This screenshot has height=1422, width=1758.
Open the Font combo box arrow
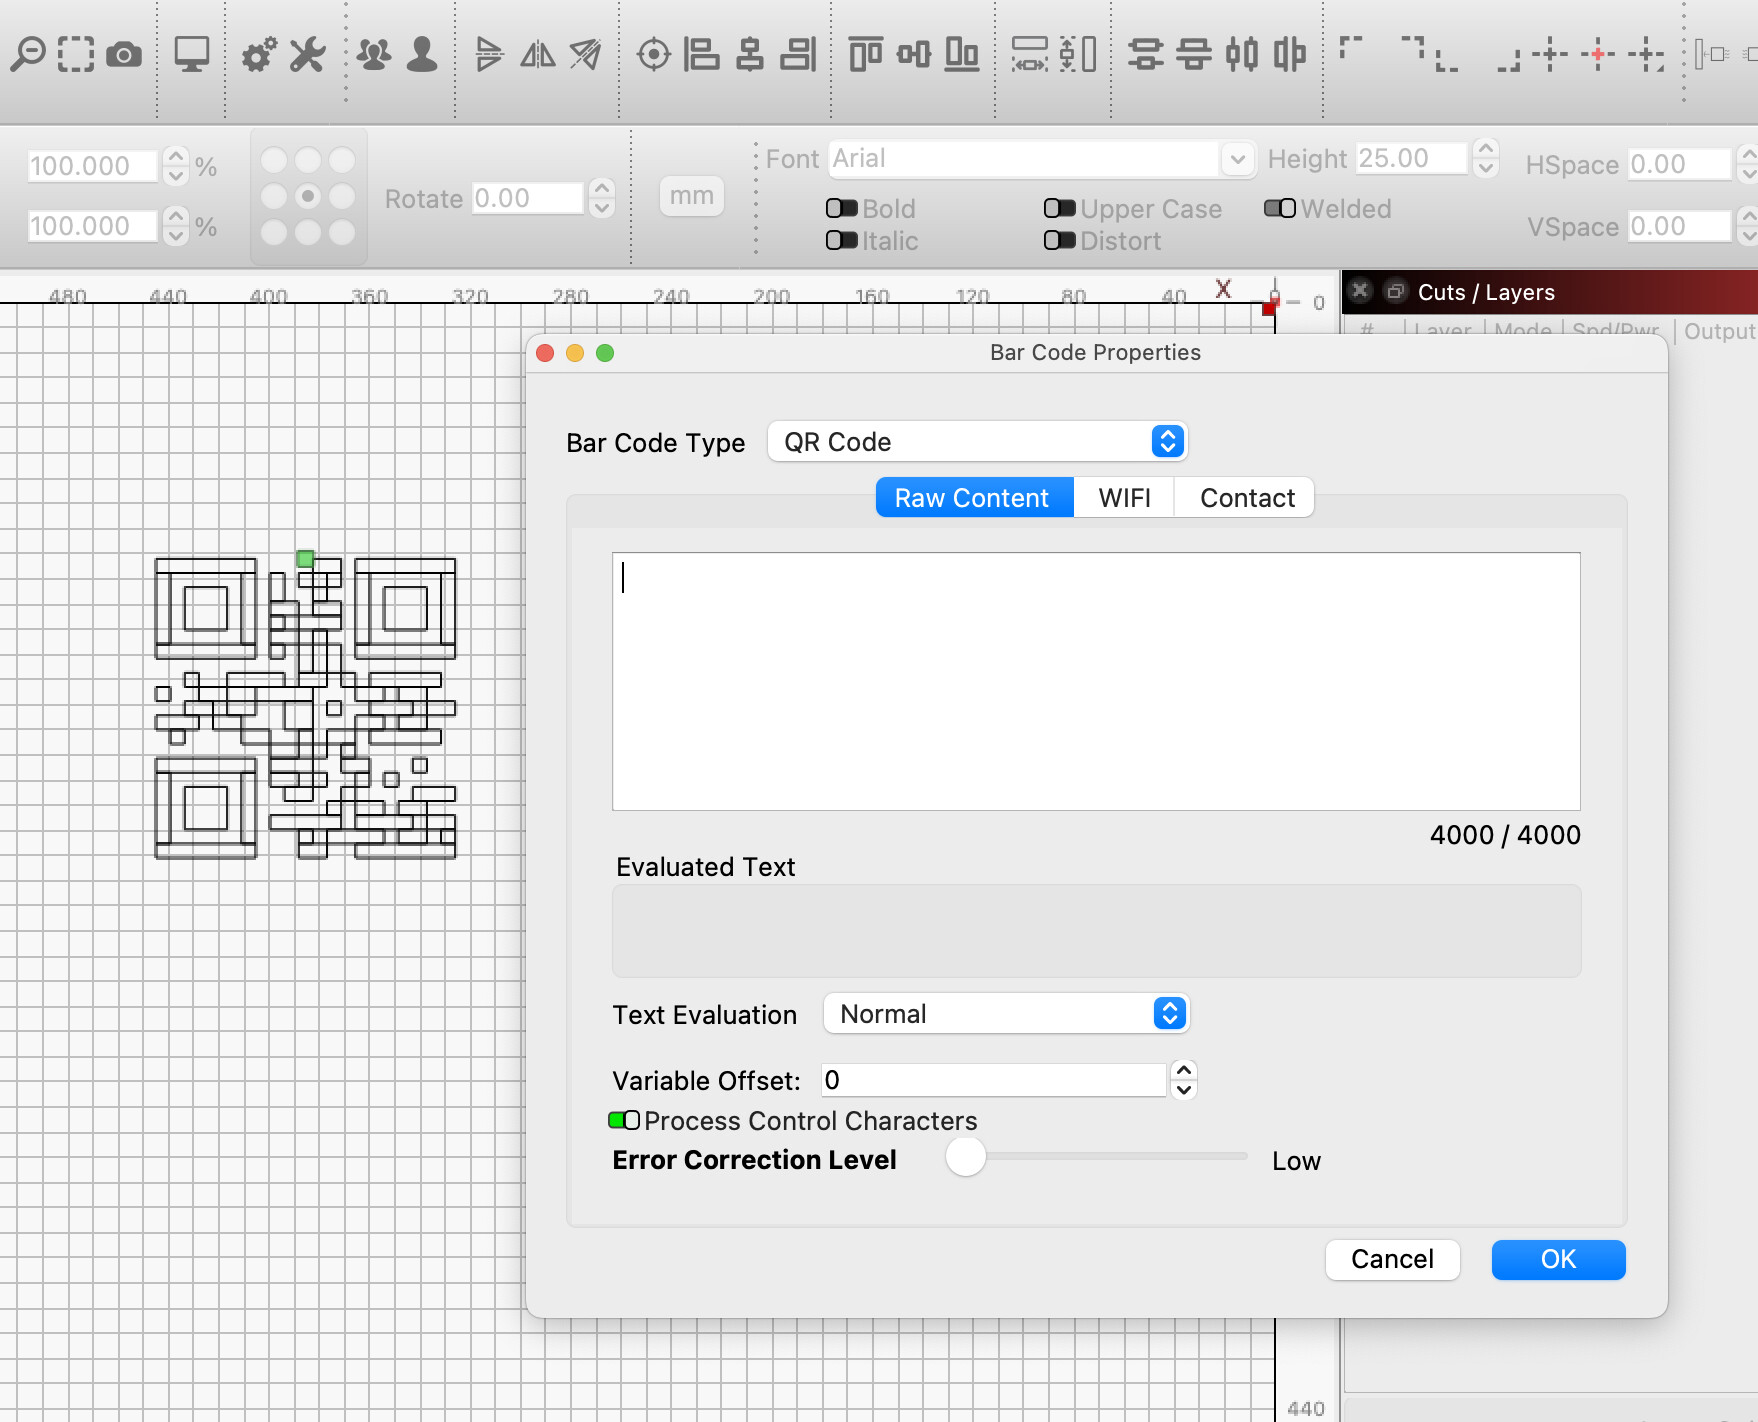1237,159
